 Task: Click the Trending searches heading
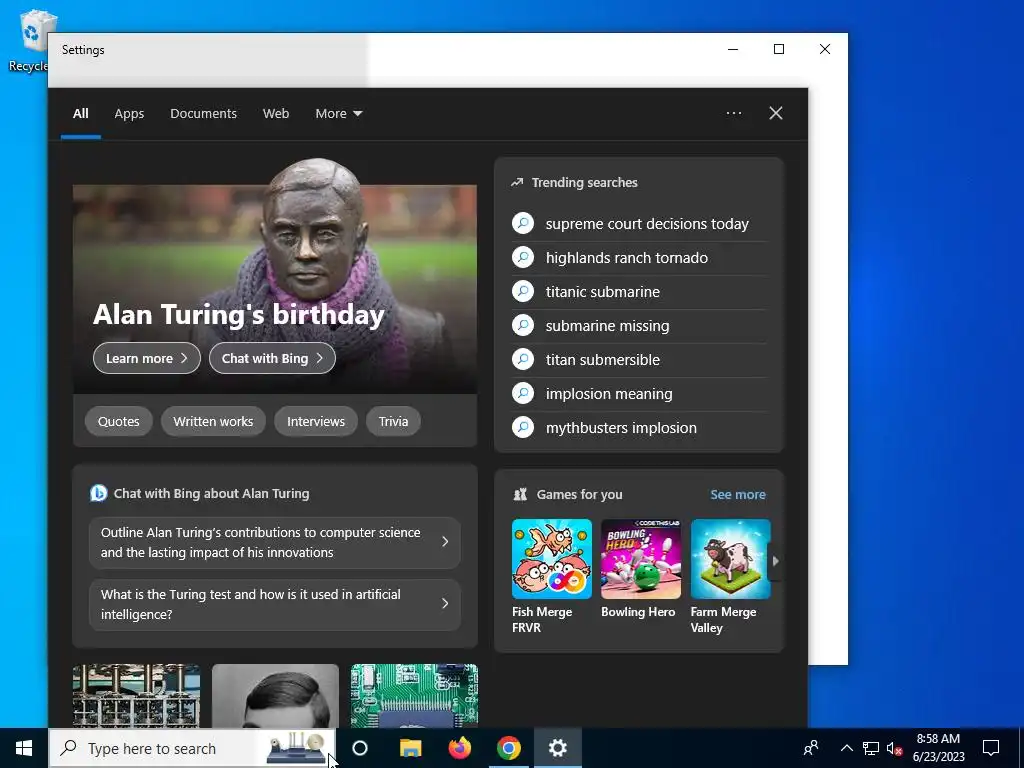tap(584, 182)
